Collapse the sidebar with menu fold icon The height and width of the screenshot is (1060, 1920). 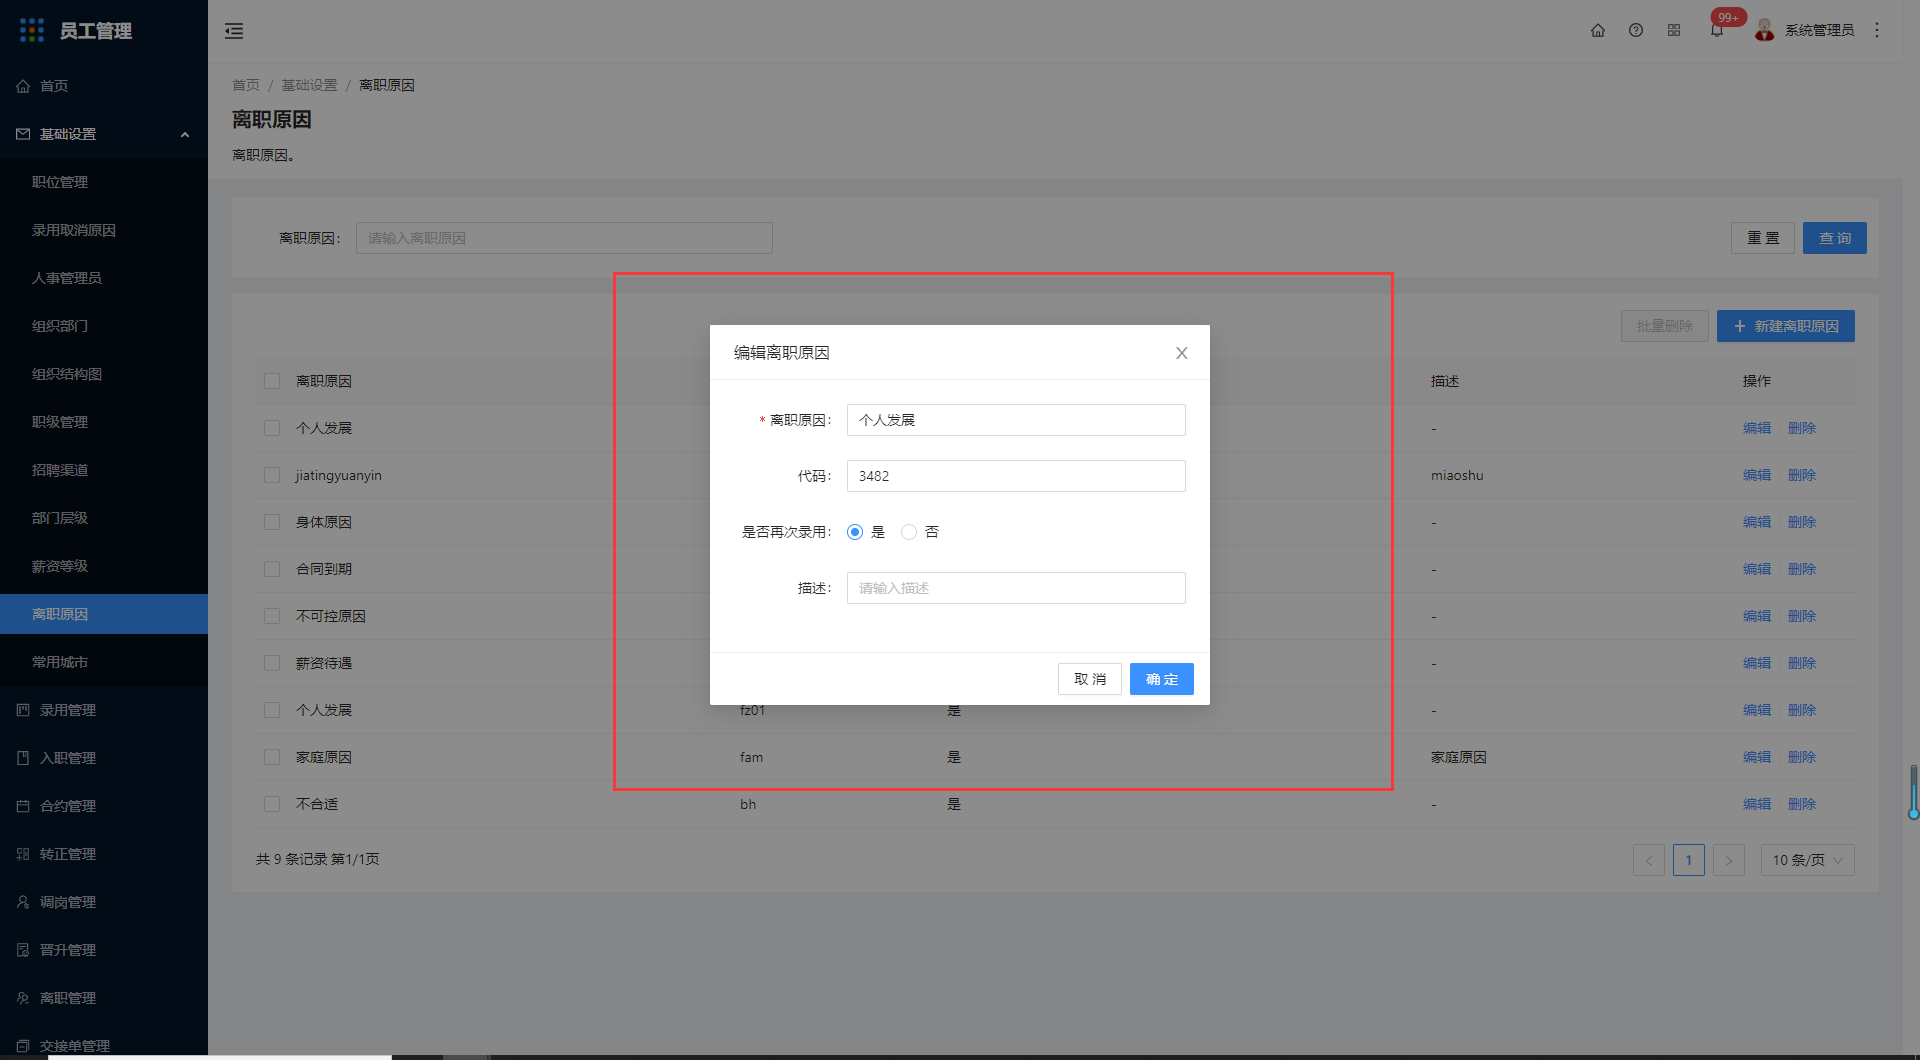(234, 31)
